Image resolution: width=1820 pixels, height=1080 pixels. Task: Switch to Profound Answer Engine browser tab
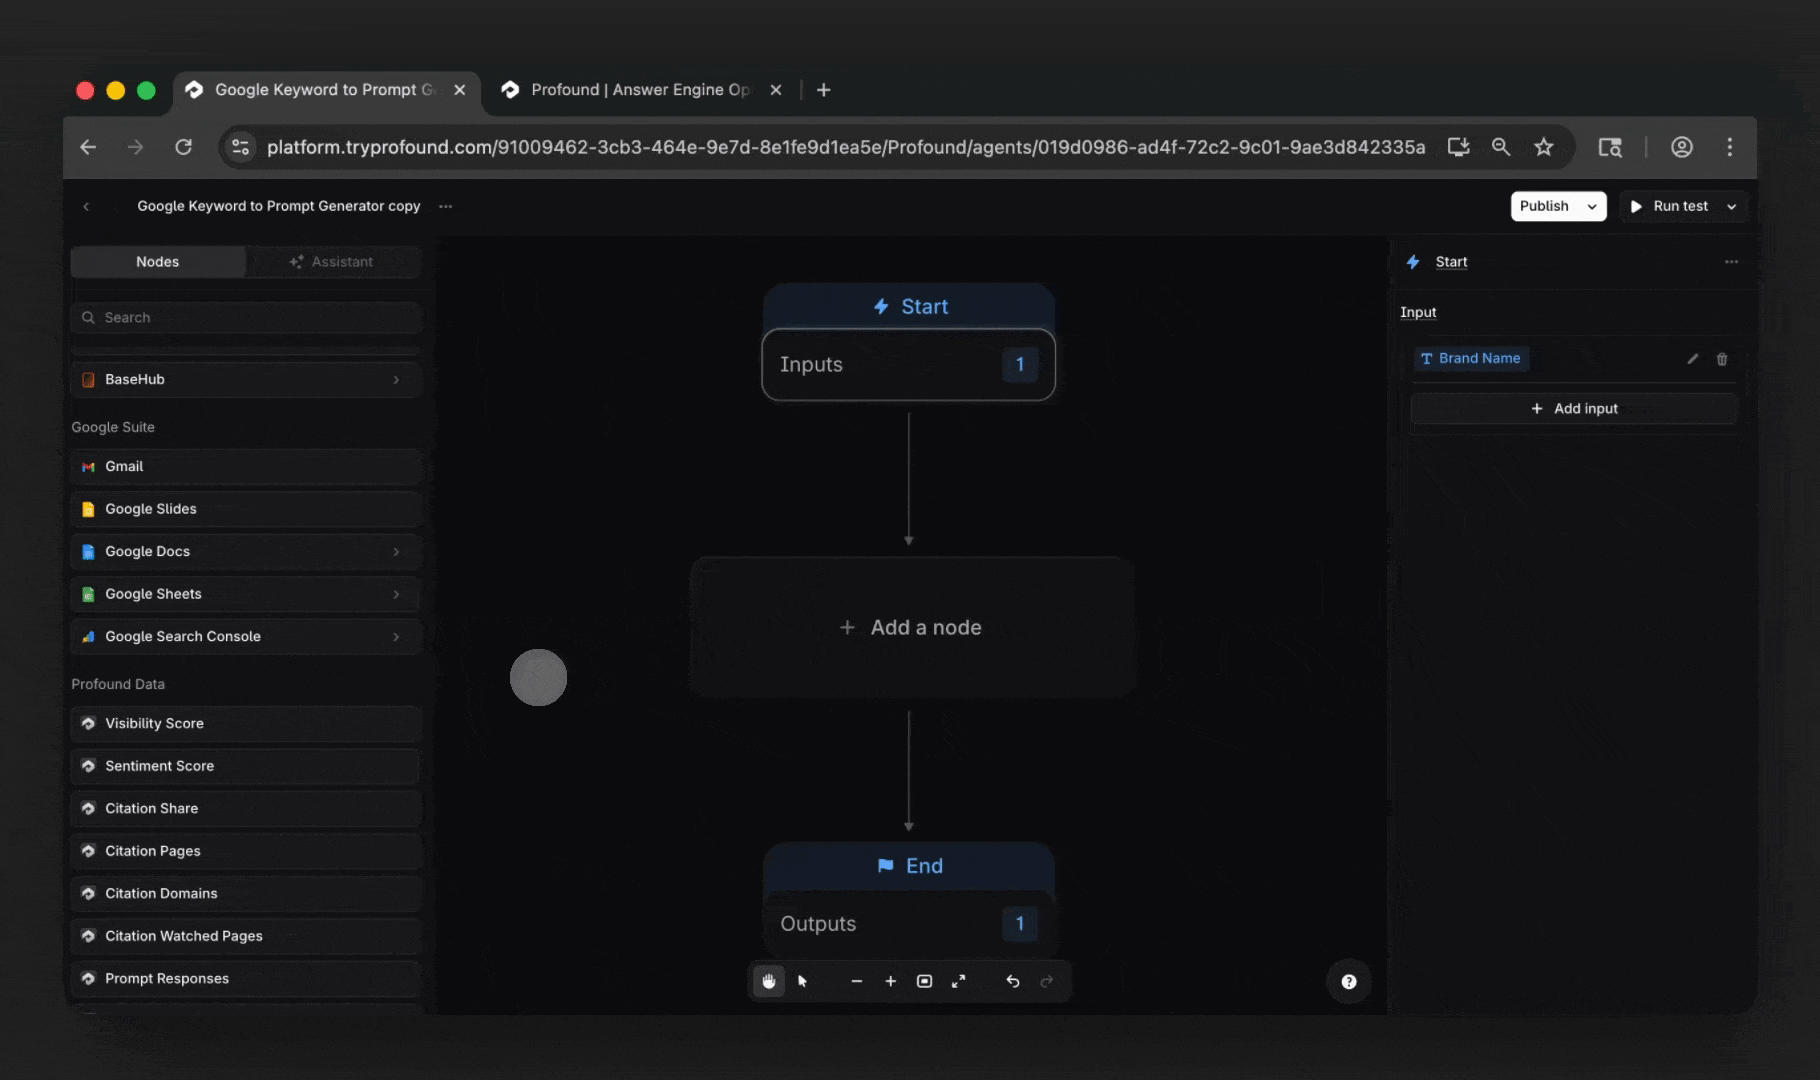pyautogui.click(x=641, y=90)
